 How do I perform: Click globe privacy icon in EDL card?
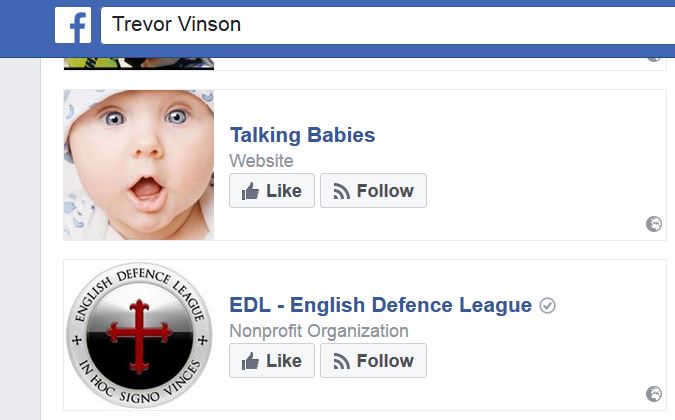[x=653, y=394]
